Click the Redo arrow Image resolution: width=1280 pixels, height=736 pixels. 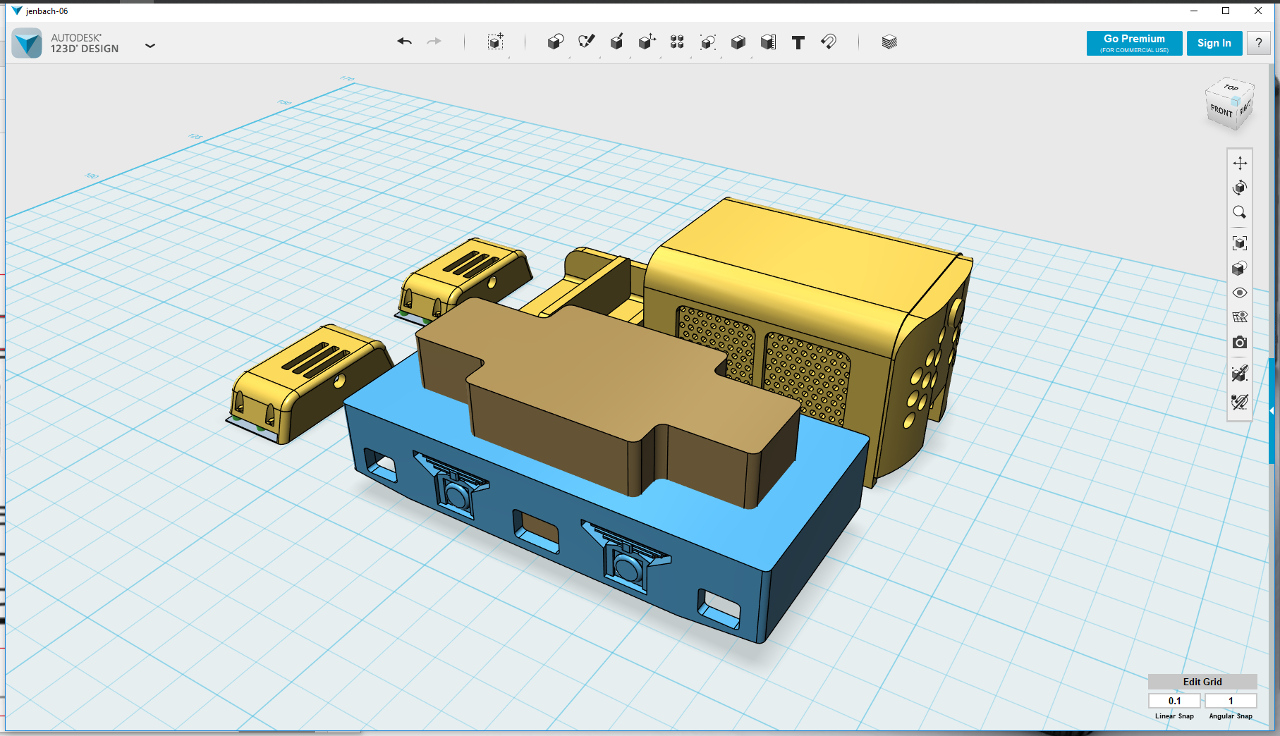(434, 42)
